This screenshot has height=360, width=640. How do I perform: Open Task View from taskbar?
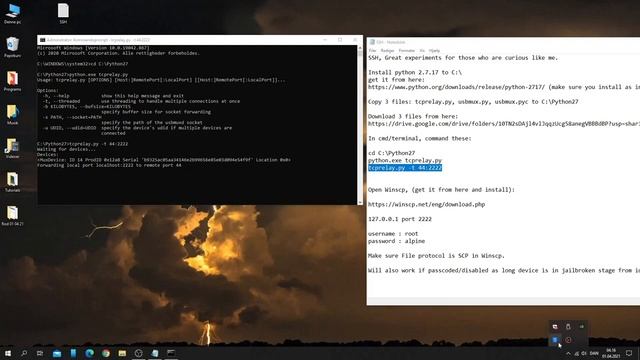[x=40, y=353]
